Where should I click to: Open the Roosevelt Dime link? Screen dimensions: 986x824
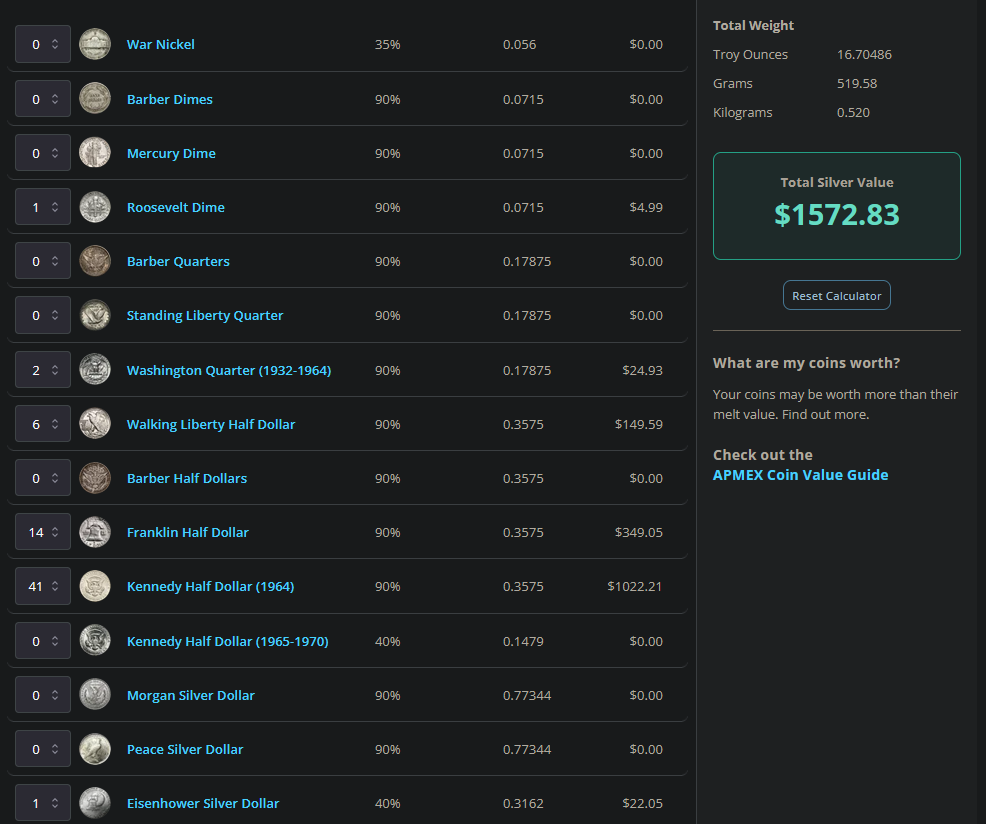[x=175, y=207]
